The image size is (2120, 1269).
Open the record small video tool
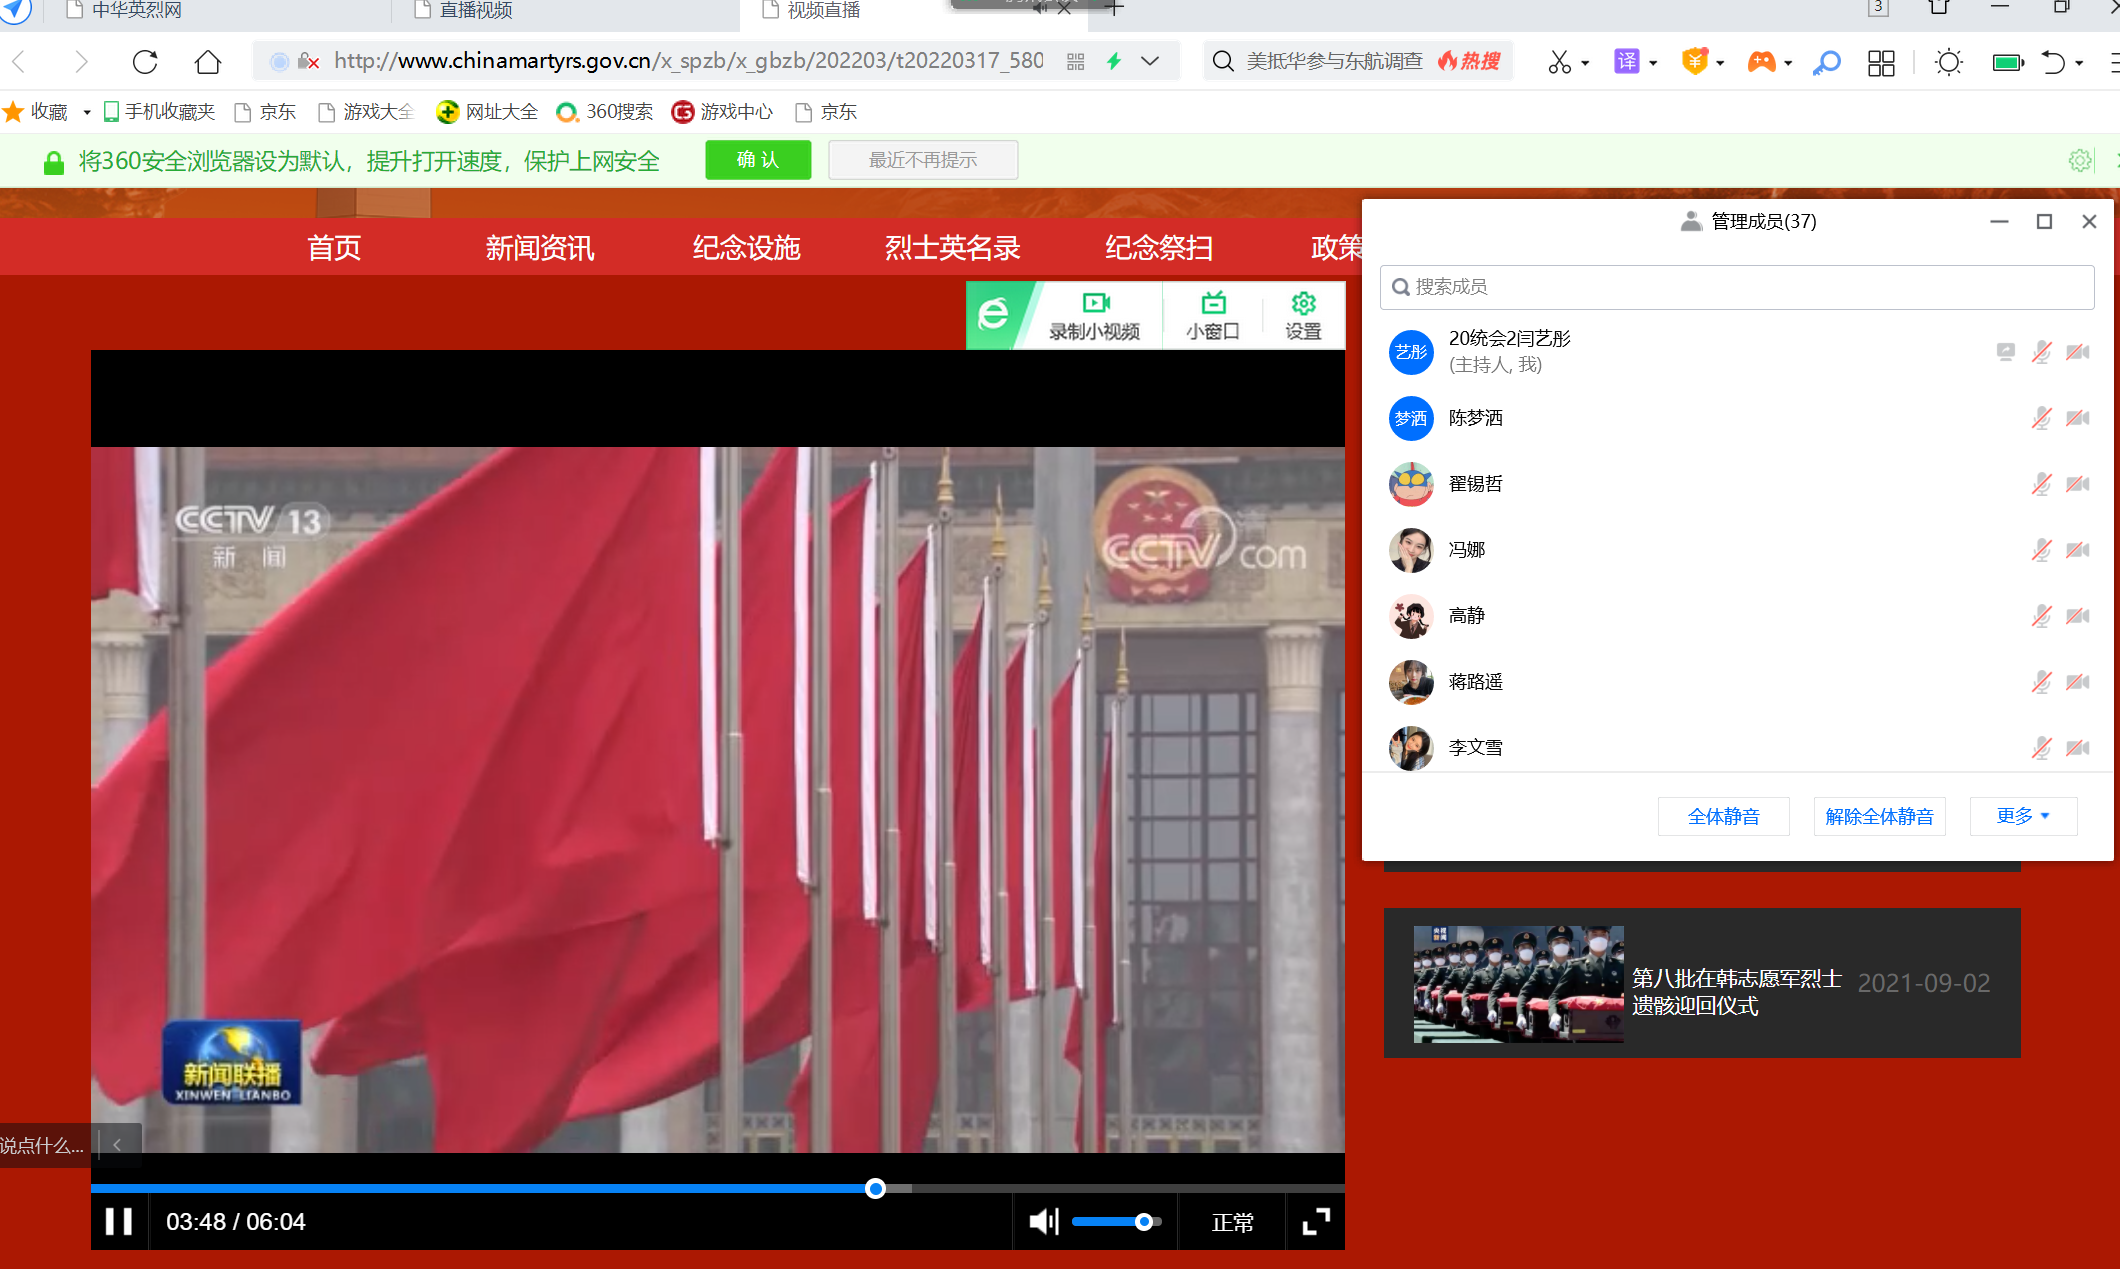(1095, 316)
